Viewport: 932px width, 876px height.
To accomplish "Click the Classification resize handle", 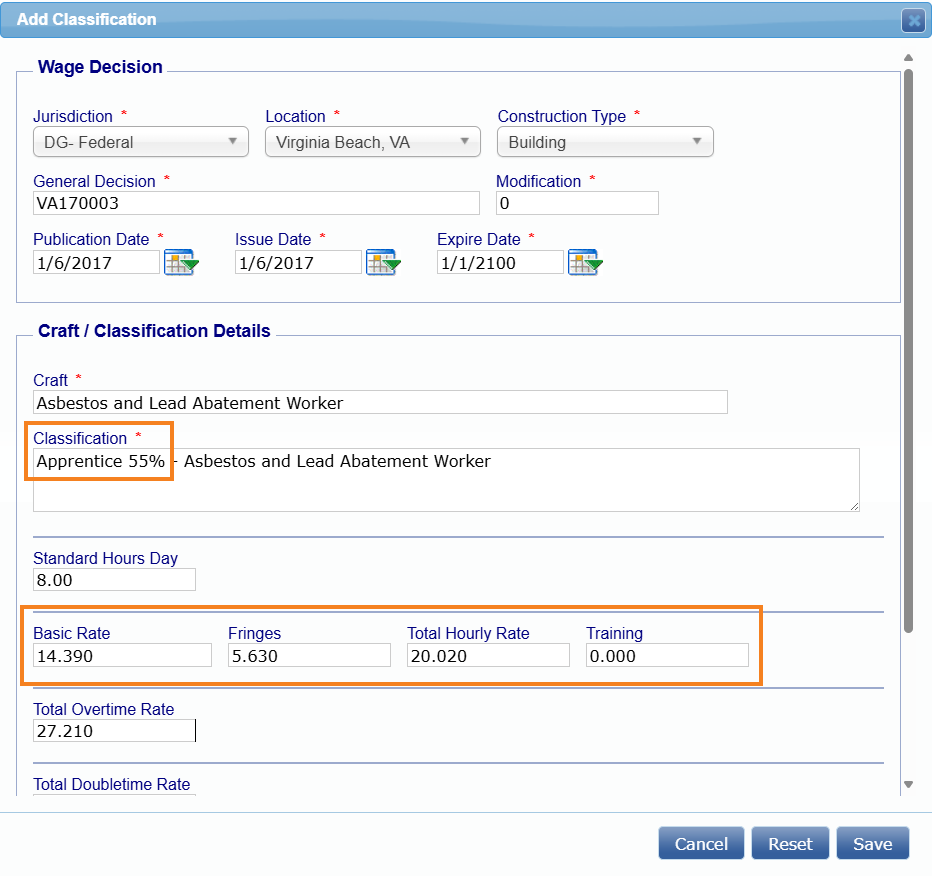I will (x=854, y=506).
